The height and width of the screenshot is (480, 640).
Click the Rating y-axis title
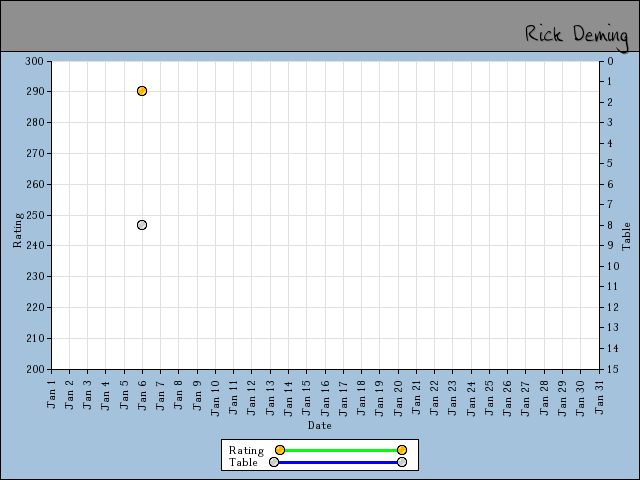tap(18, 230)
